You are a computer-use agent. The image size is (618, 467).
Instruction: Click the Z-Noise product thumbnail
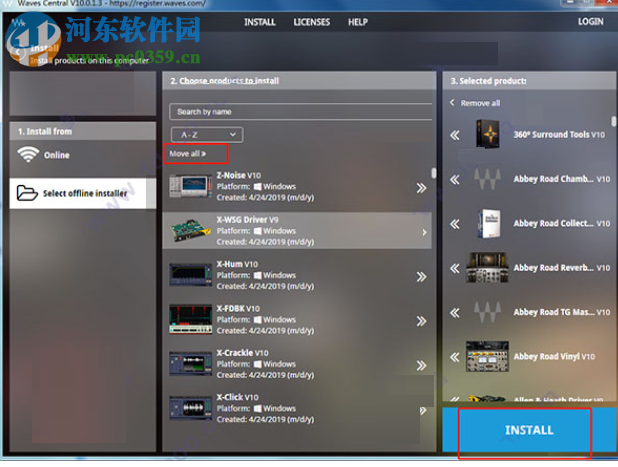pos(190,186)
